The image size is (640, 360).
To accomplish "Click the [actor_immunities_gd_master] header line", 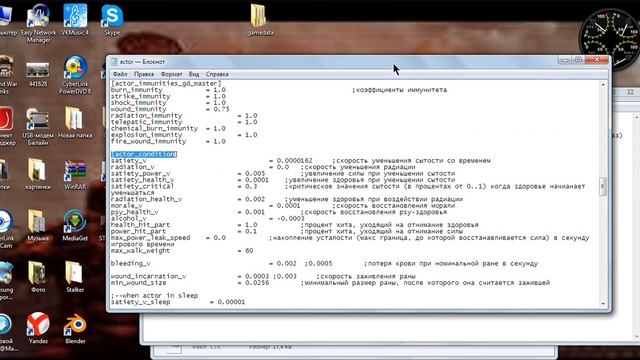I will pos(166,83).
